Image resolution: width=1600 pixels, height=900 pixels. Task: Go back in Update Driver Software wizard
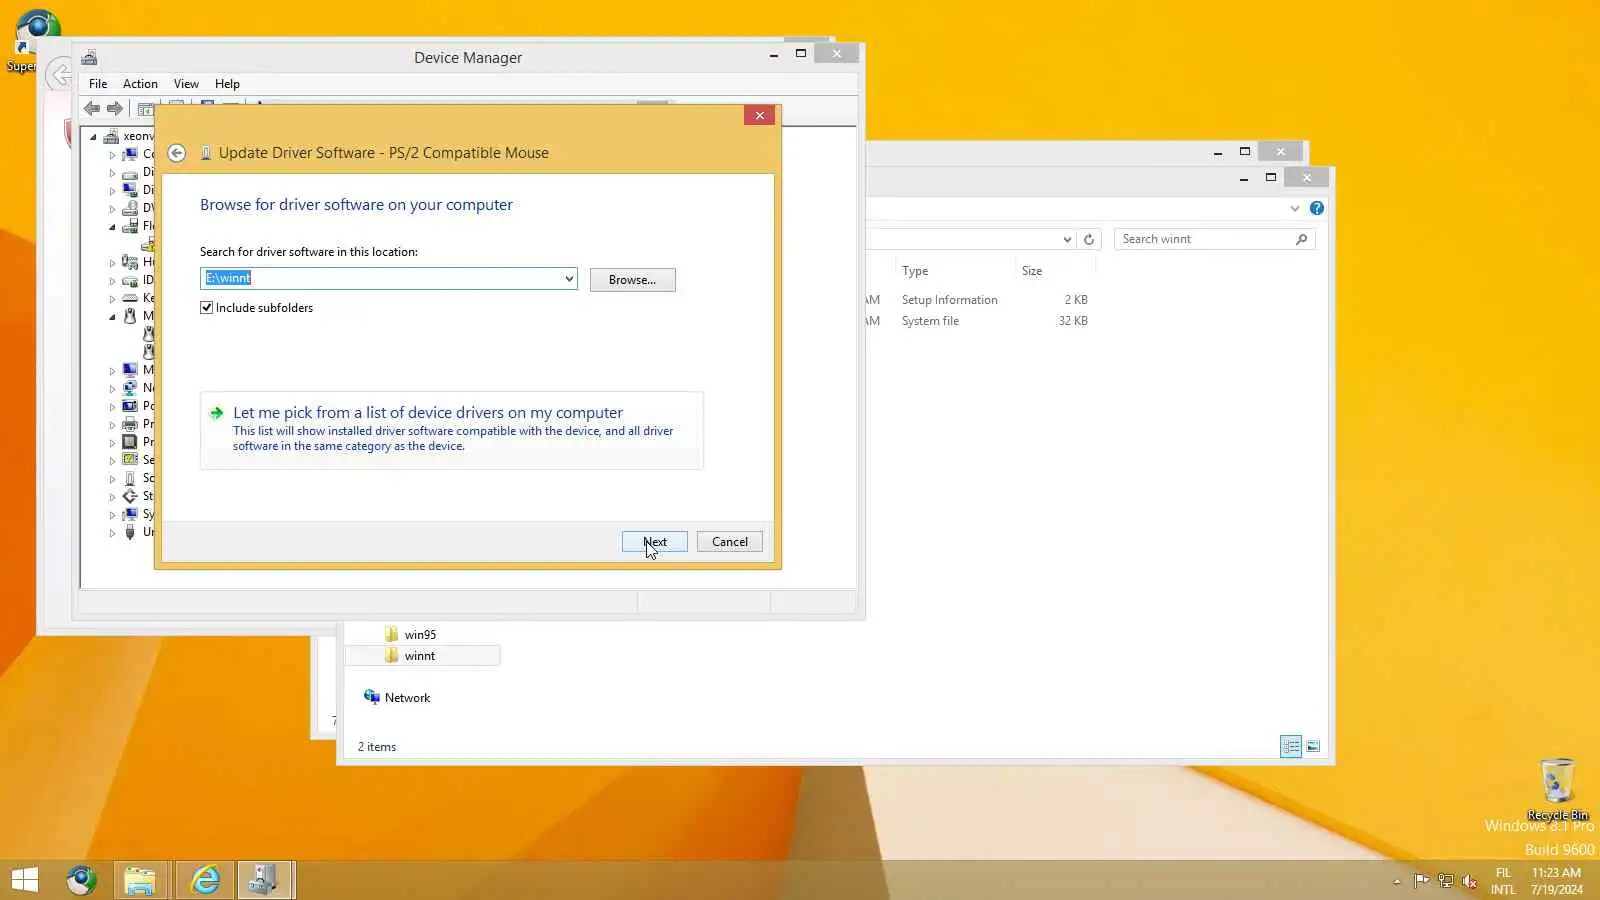click(x=177, y=153)
